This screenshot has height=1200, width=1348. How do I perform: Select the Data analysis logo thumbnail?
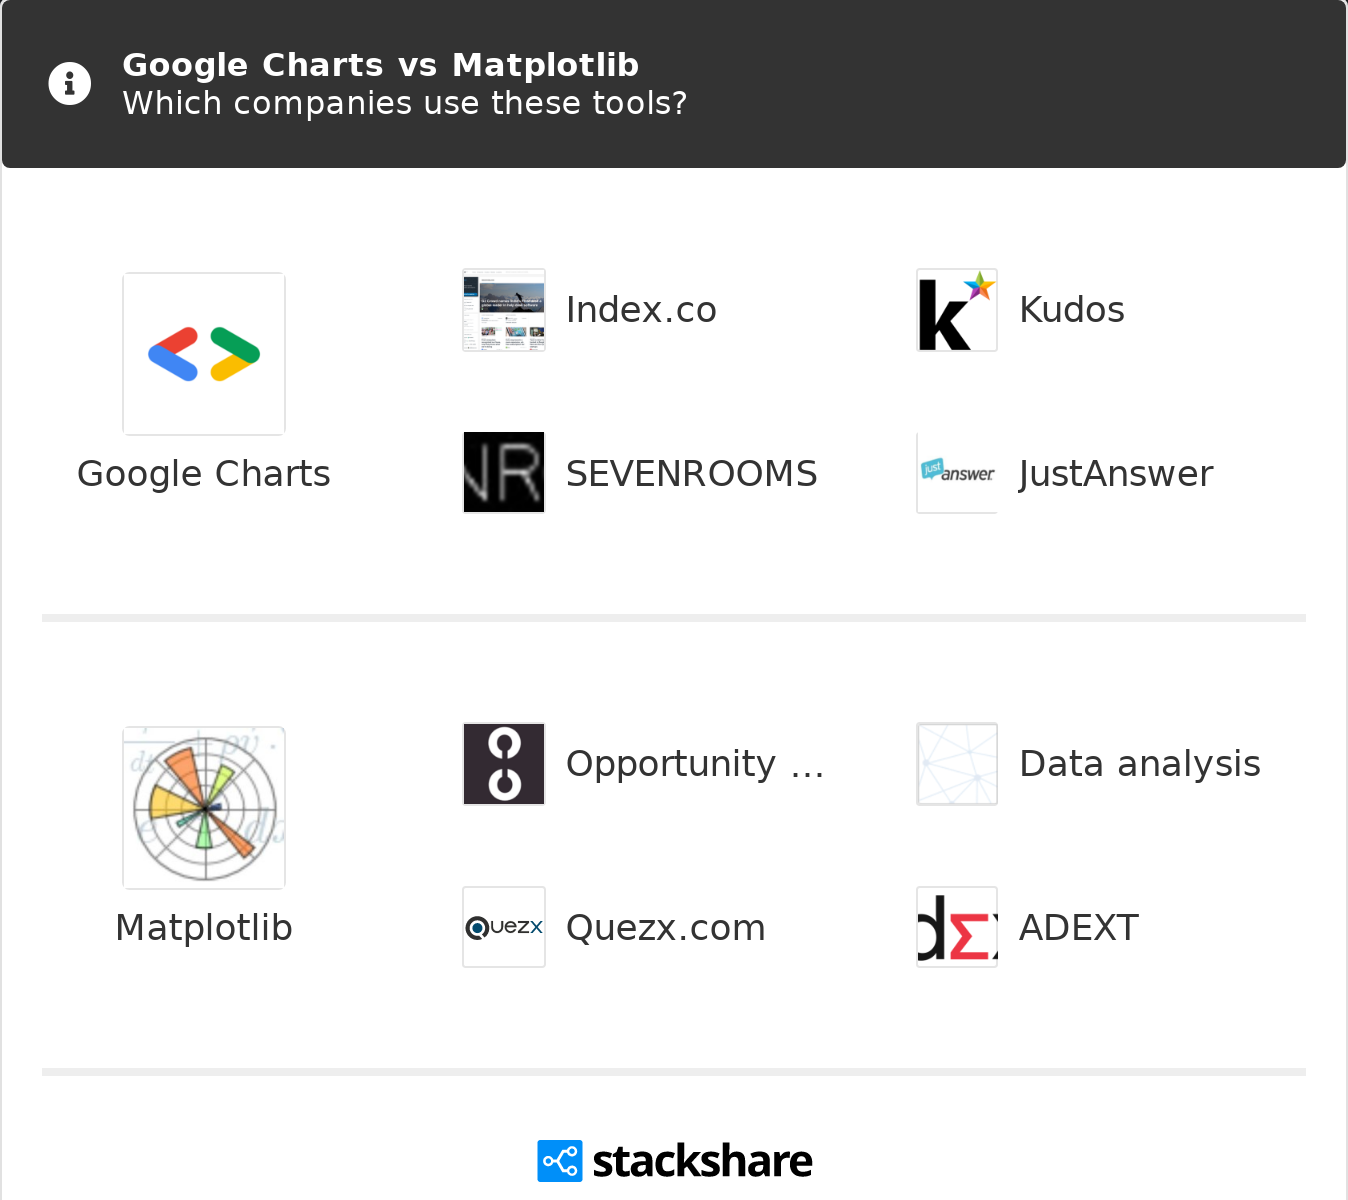click(957, 764)
